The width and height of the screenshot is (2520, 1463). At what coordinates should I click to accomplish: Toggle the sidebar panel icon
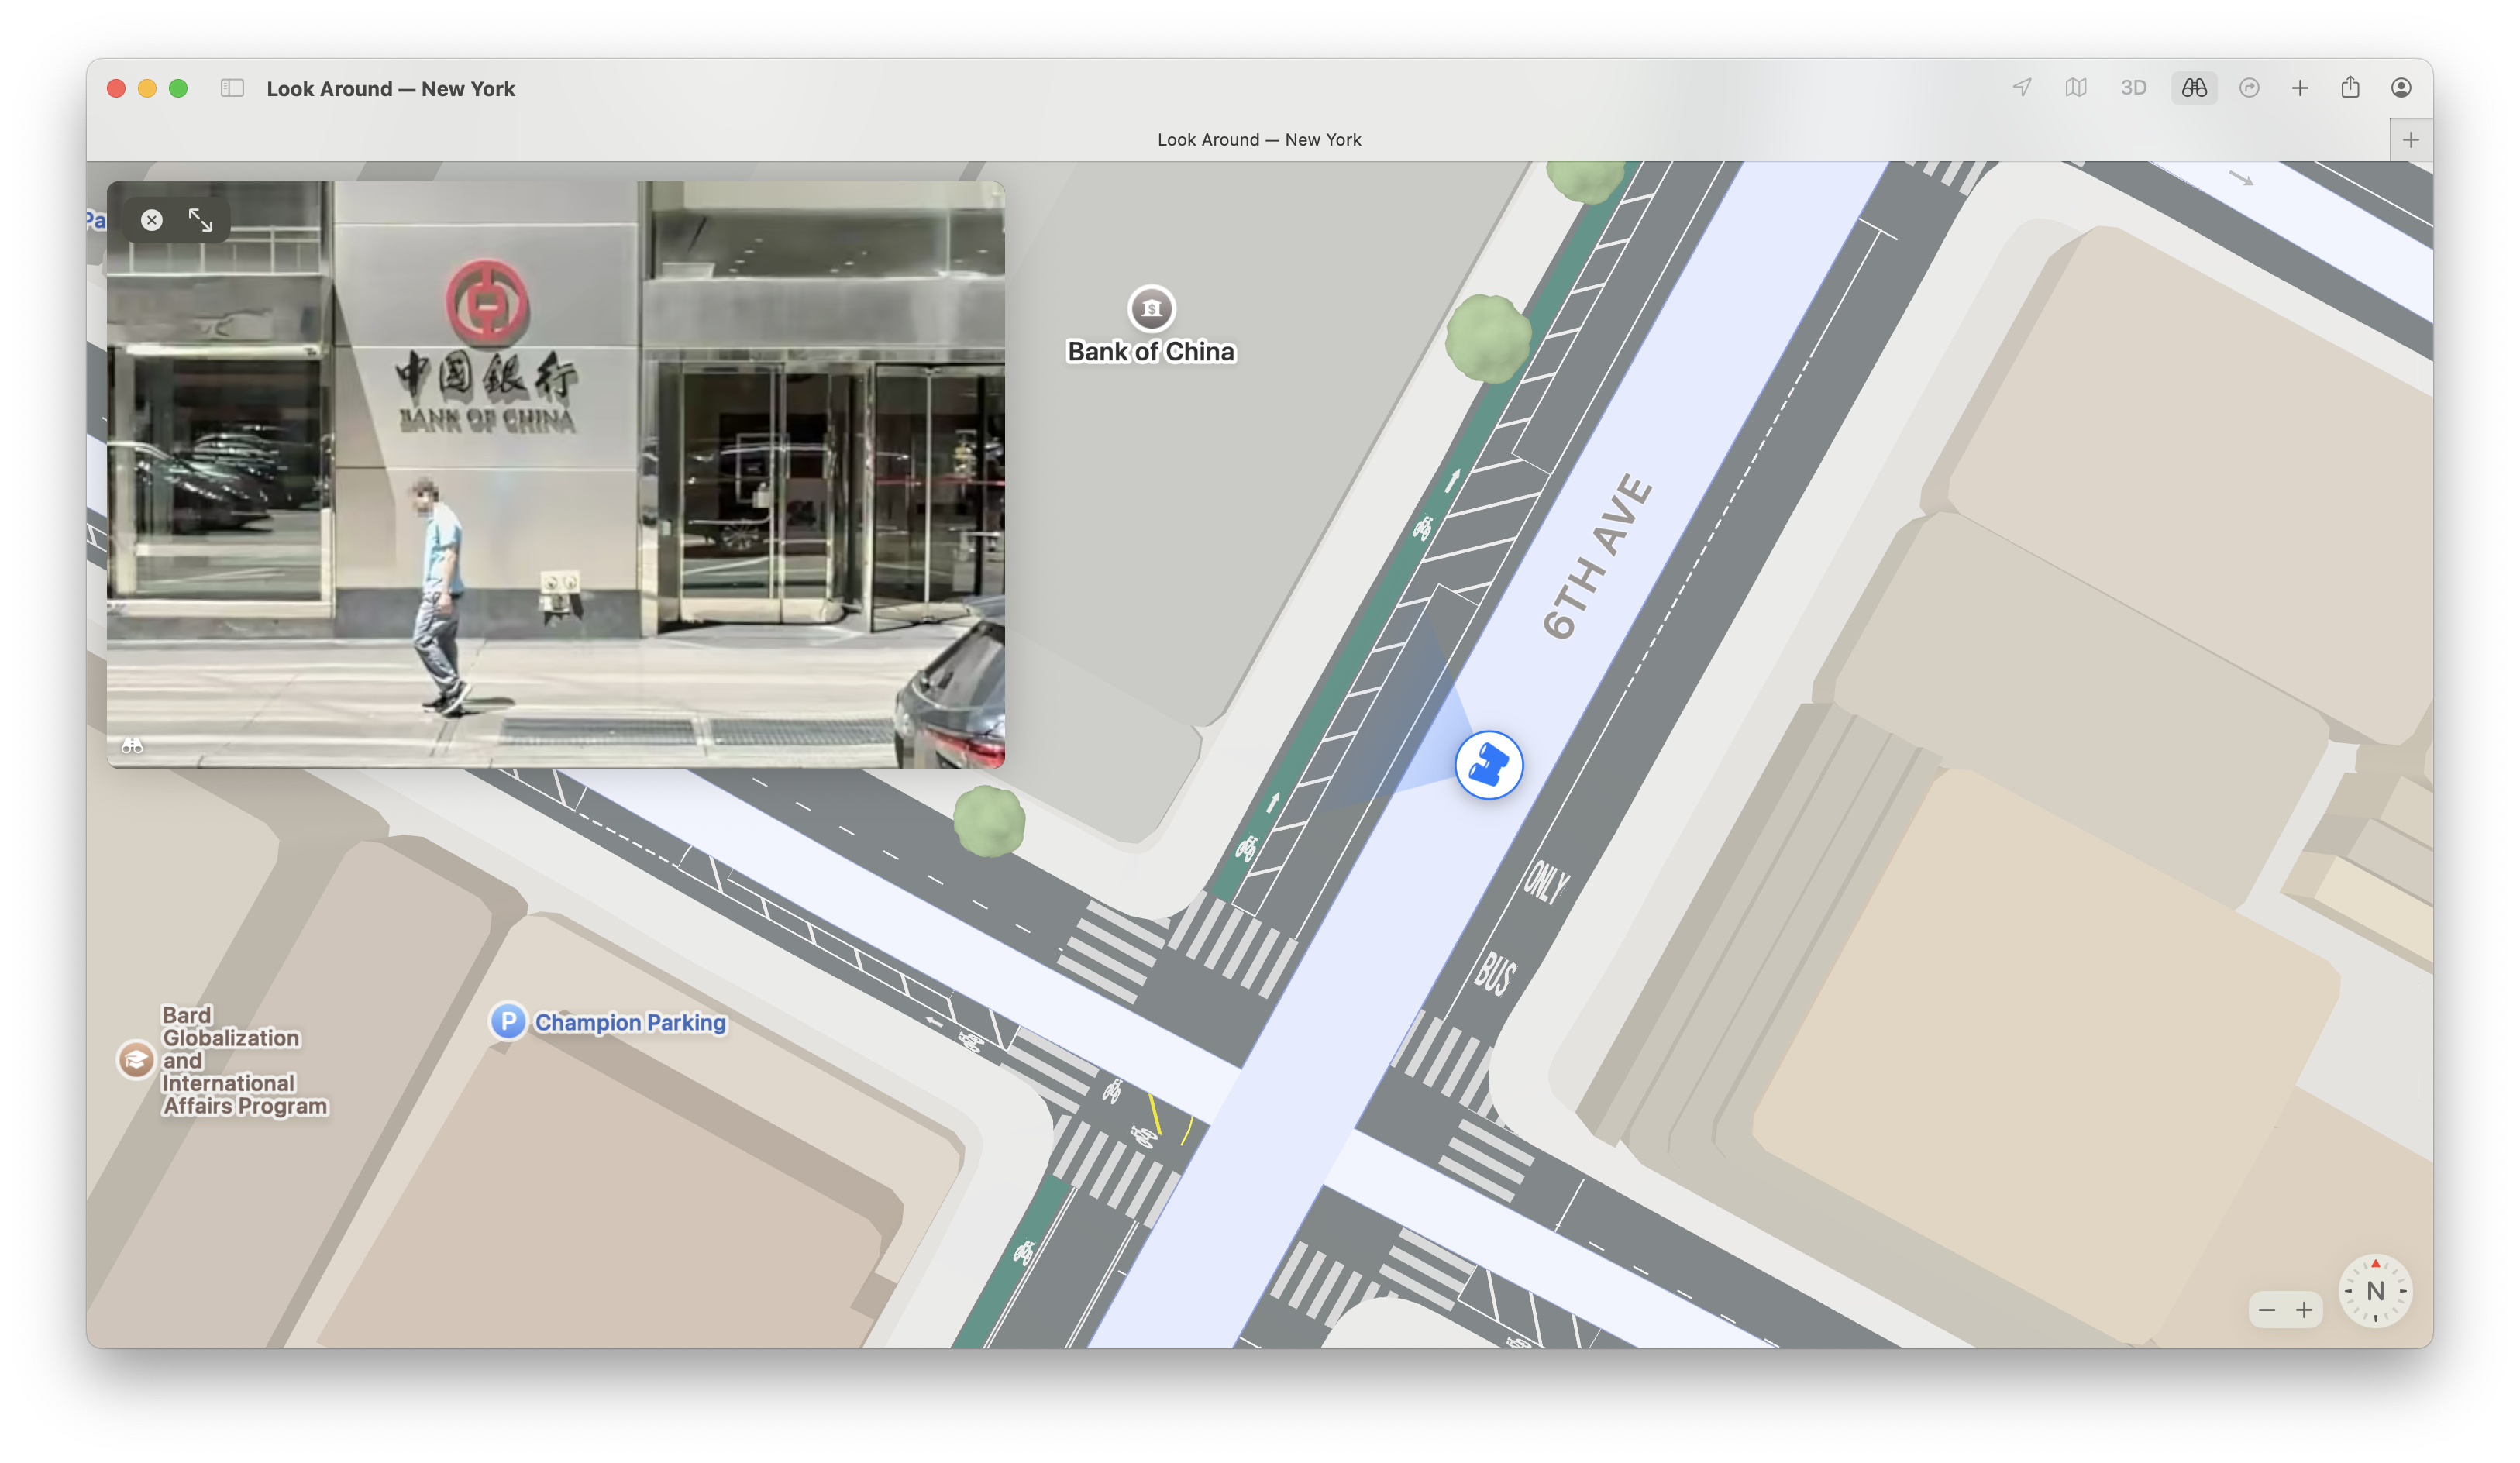pyautogui.click(x=232, y=88)
